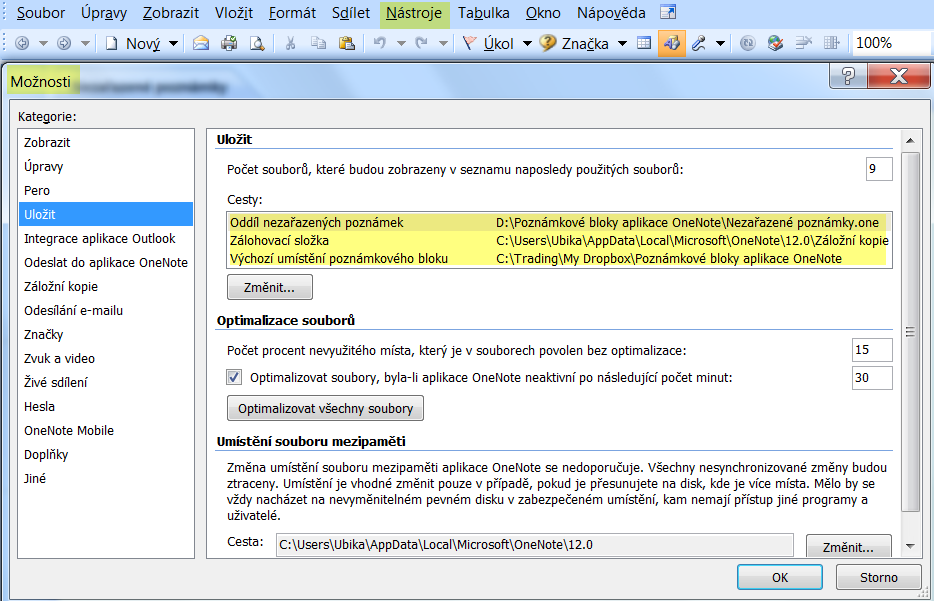
Task: Open the Značka dropdown arrow
Action: [x=622, y=43]
